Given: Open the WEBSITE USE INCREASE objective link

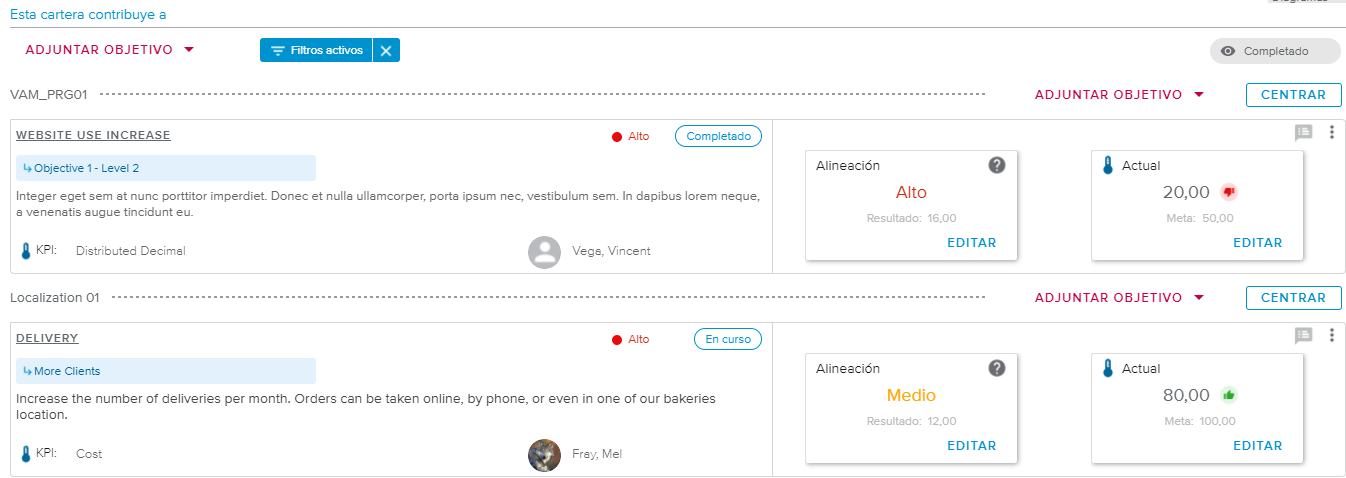Looking at the screenshot, I should click(x=93, y=135).
